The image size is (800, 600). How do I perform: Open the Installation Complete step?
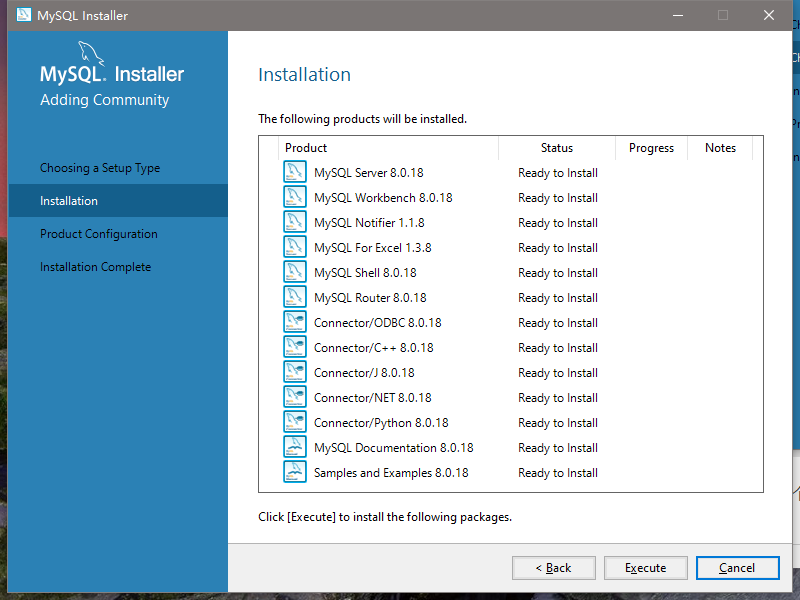tap(95, 267)
